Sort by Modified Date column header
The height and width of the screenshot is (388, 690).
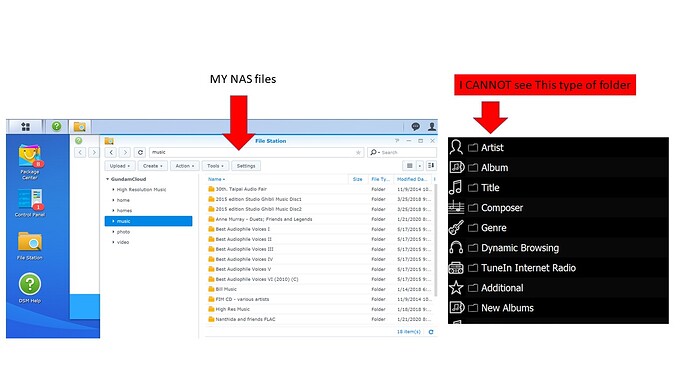(x=412, y=179)
